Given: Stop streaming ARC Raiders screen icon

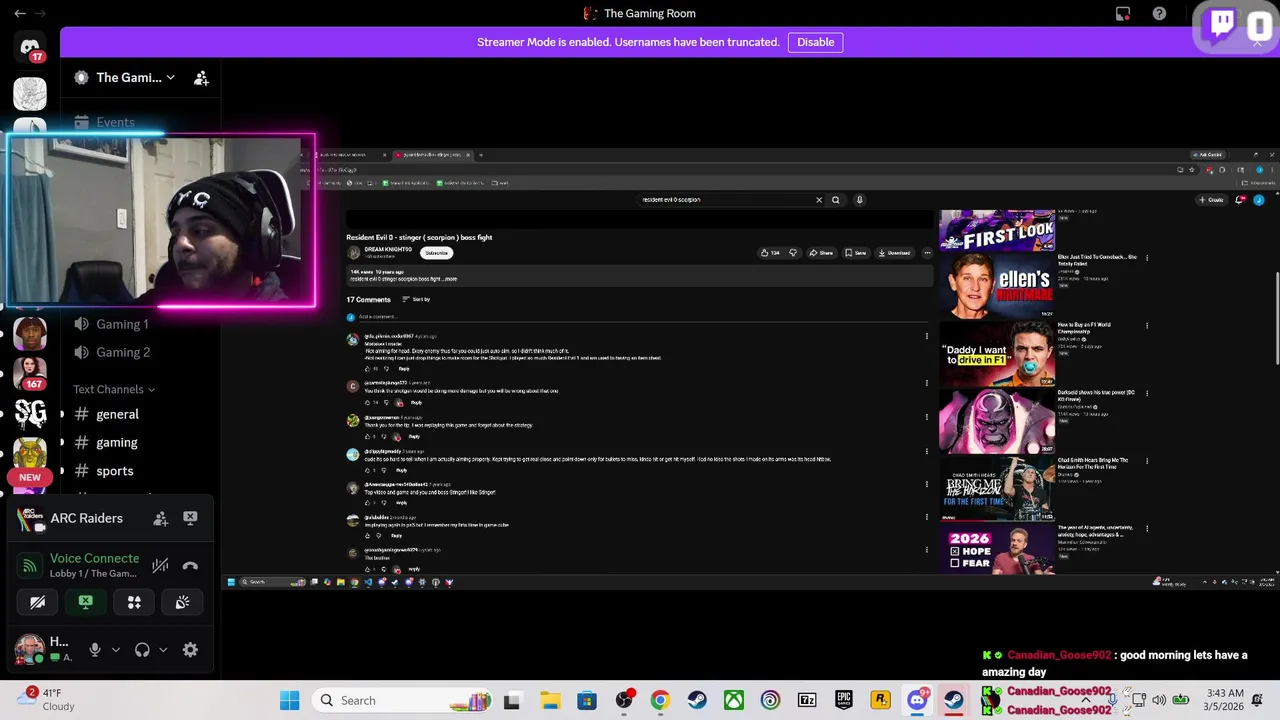Looking at the screenshot, I should (x=190, y=518).
